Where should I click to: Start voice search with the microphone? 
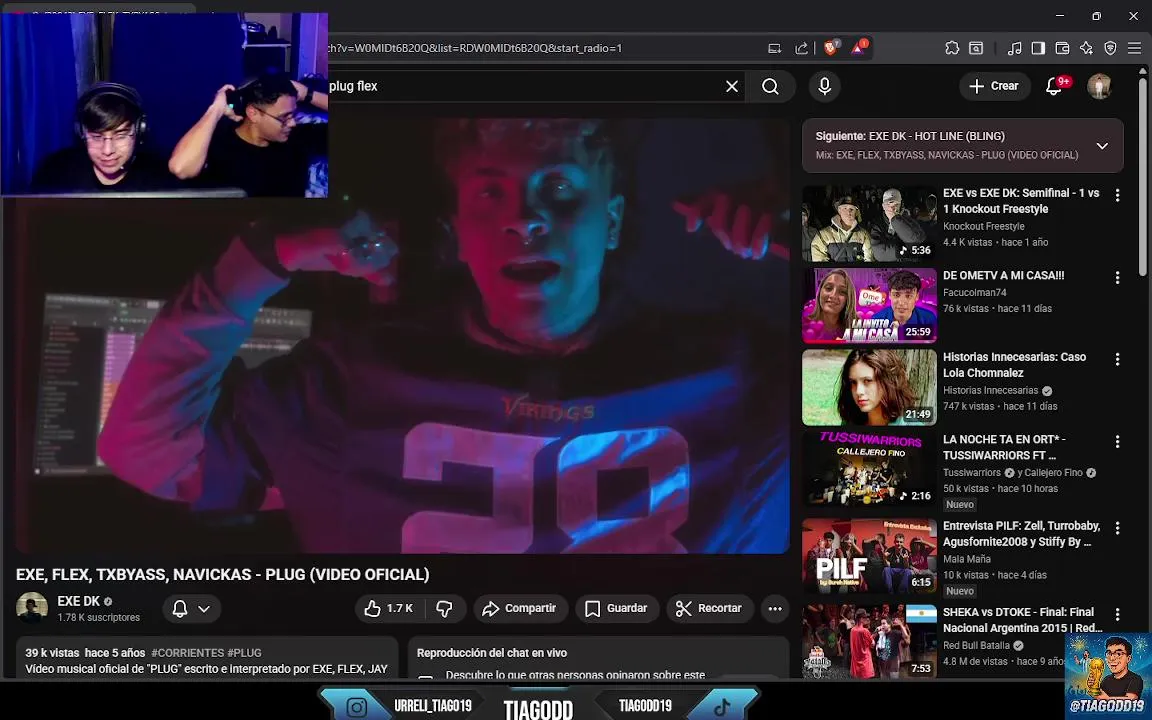click(824, 86)
